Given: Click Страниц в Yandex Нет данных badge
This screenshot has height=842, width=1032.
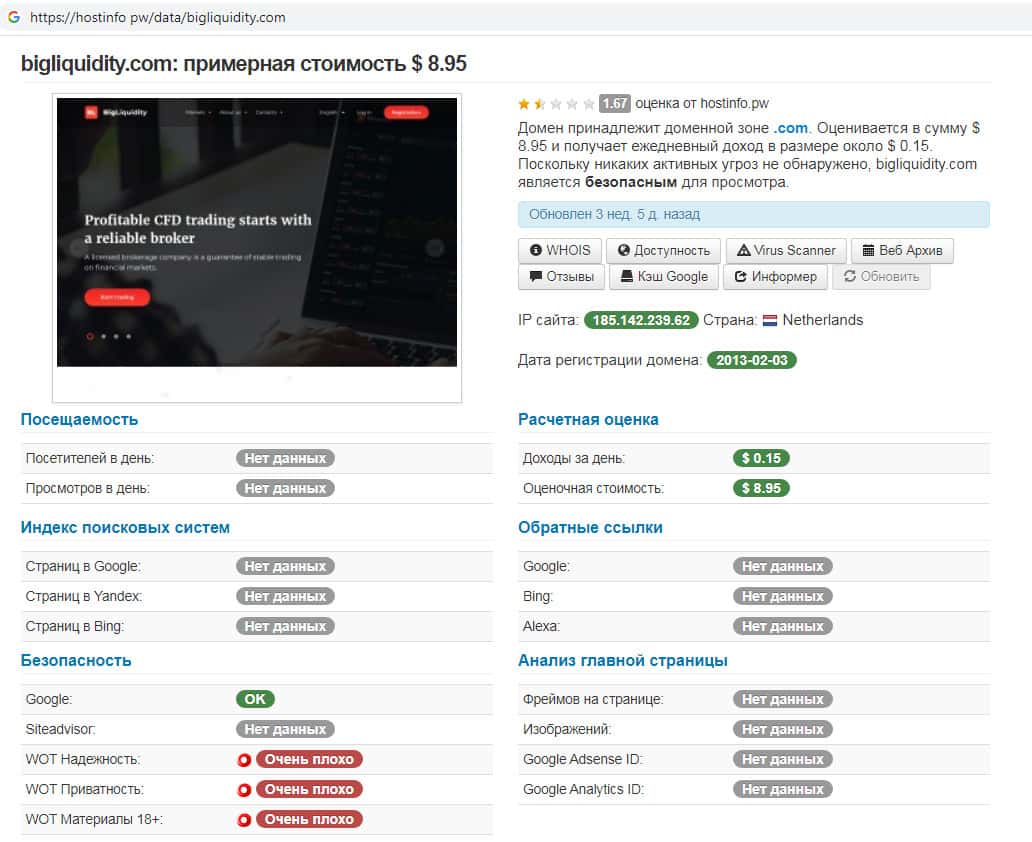Looking at the screenshot, I should [x=285, y=596].
